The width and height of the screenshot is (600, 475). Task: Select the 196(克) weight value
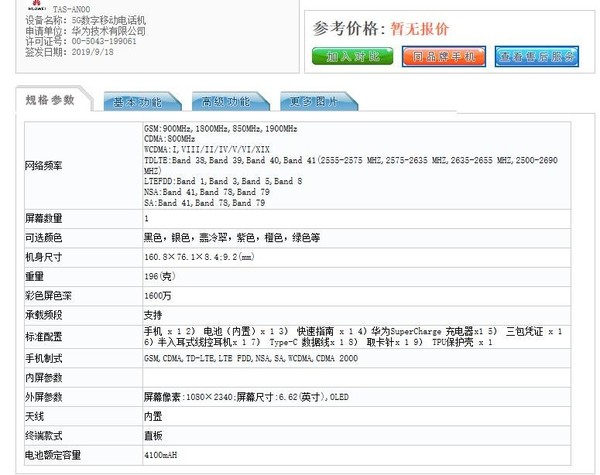[x=160, y=276]
